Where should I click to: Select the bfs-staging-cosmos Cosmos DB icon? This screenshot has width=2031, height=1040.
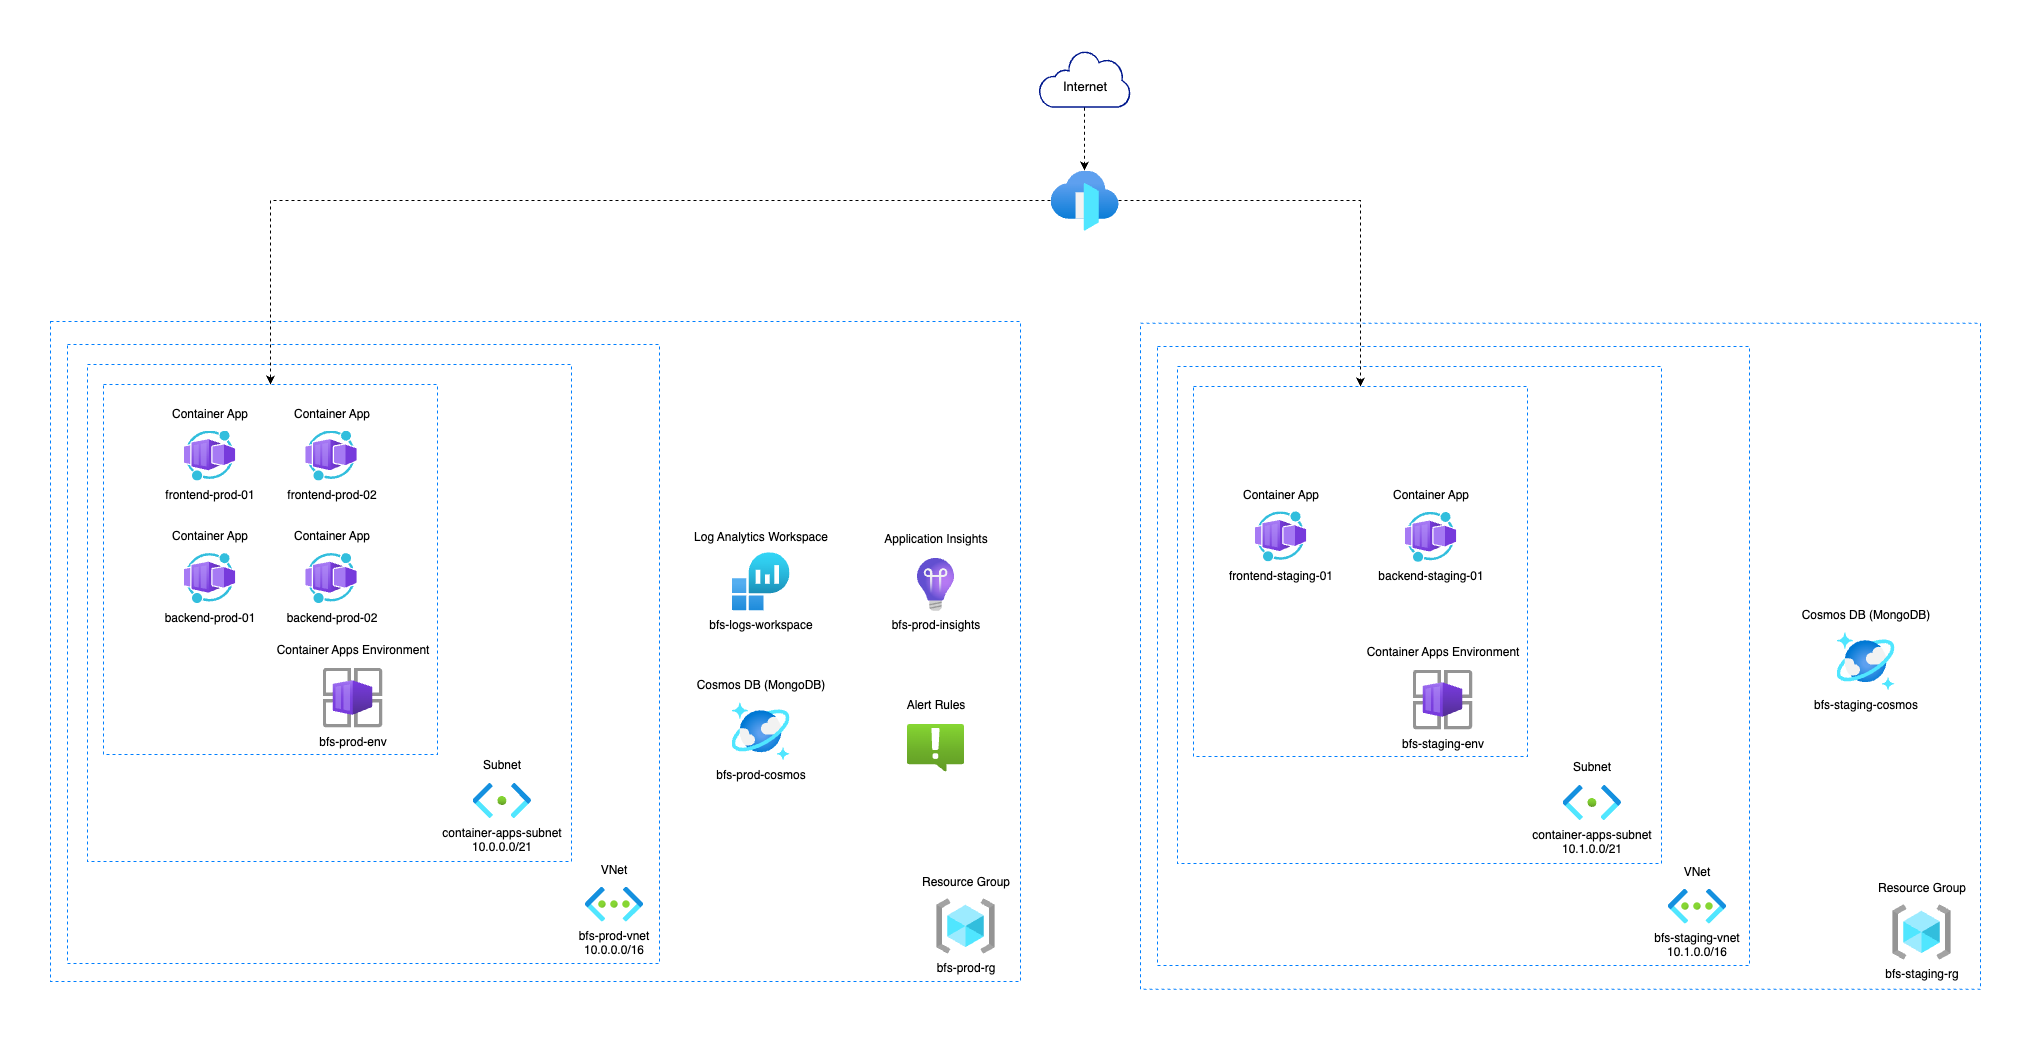1865,660
